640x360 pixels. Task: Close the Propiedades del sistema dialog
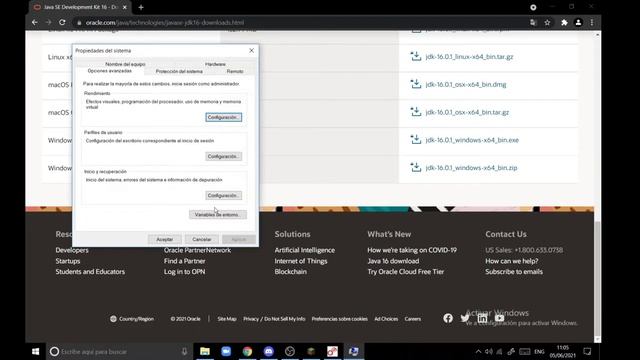point(251,50)
